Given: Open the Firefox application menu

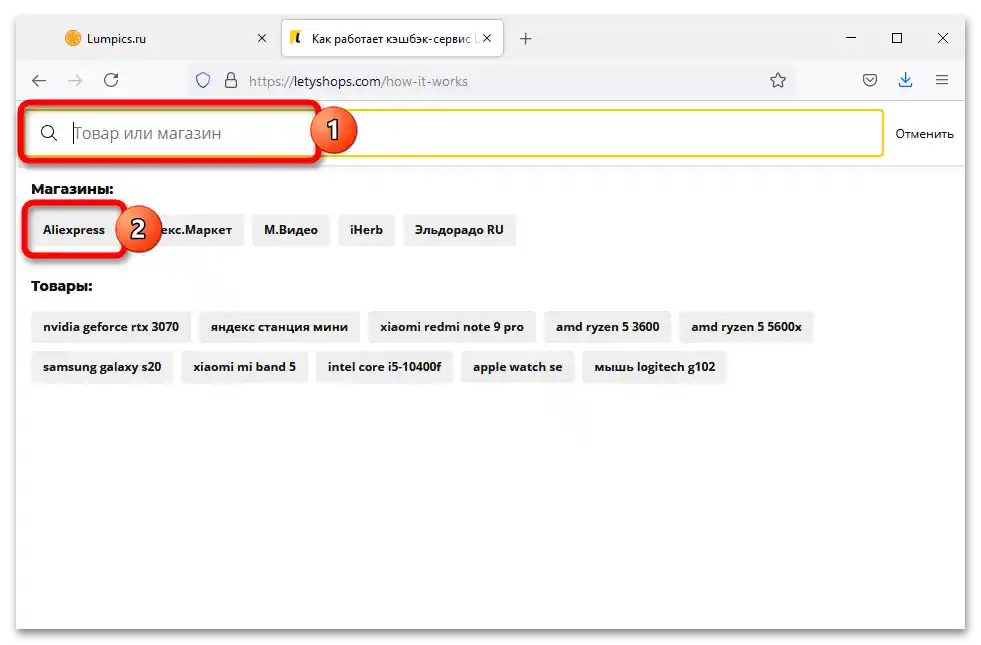Looking at the screenshot, I should [x=942, y=80].
